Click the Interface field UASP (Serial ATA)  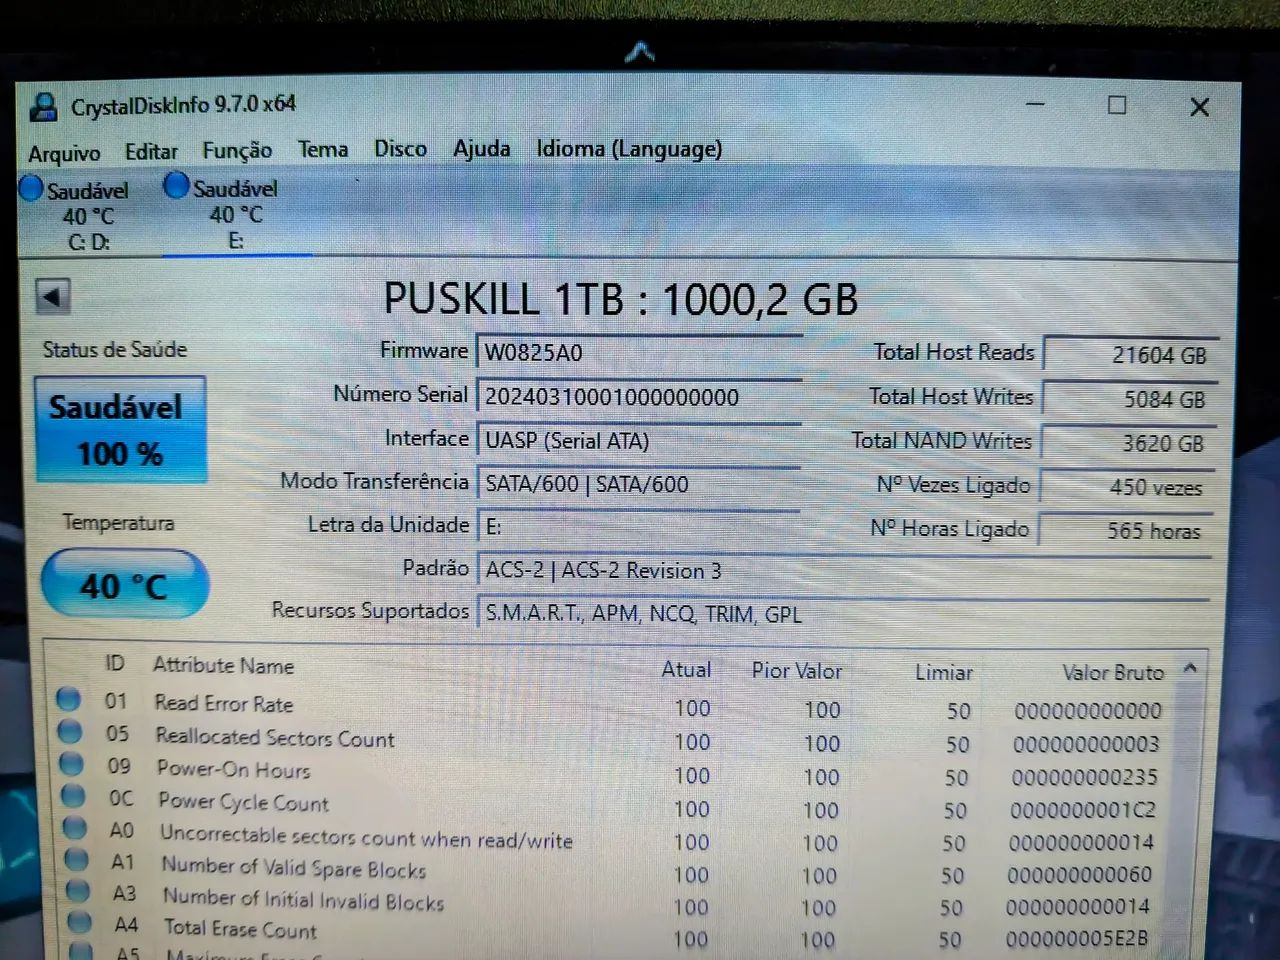(639, 441)
